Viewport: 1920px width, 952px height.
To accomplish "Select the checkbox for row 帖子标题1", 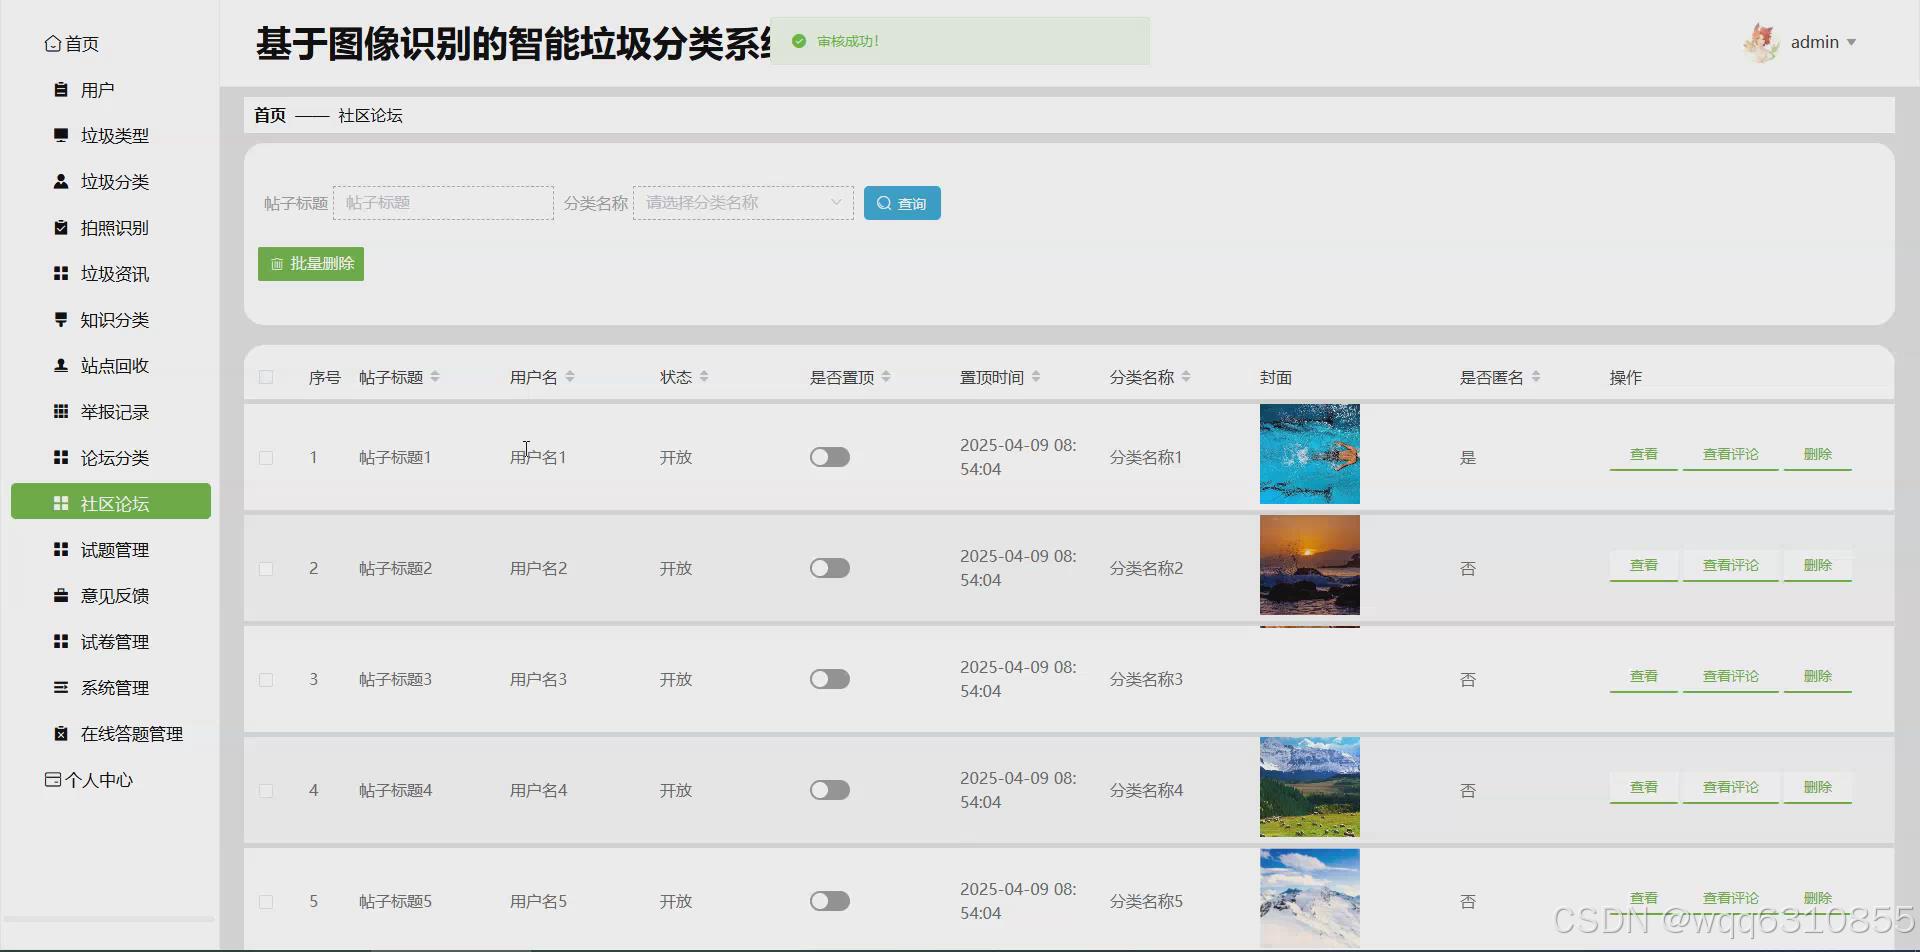I will point(266,458).
